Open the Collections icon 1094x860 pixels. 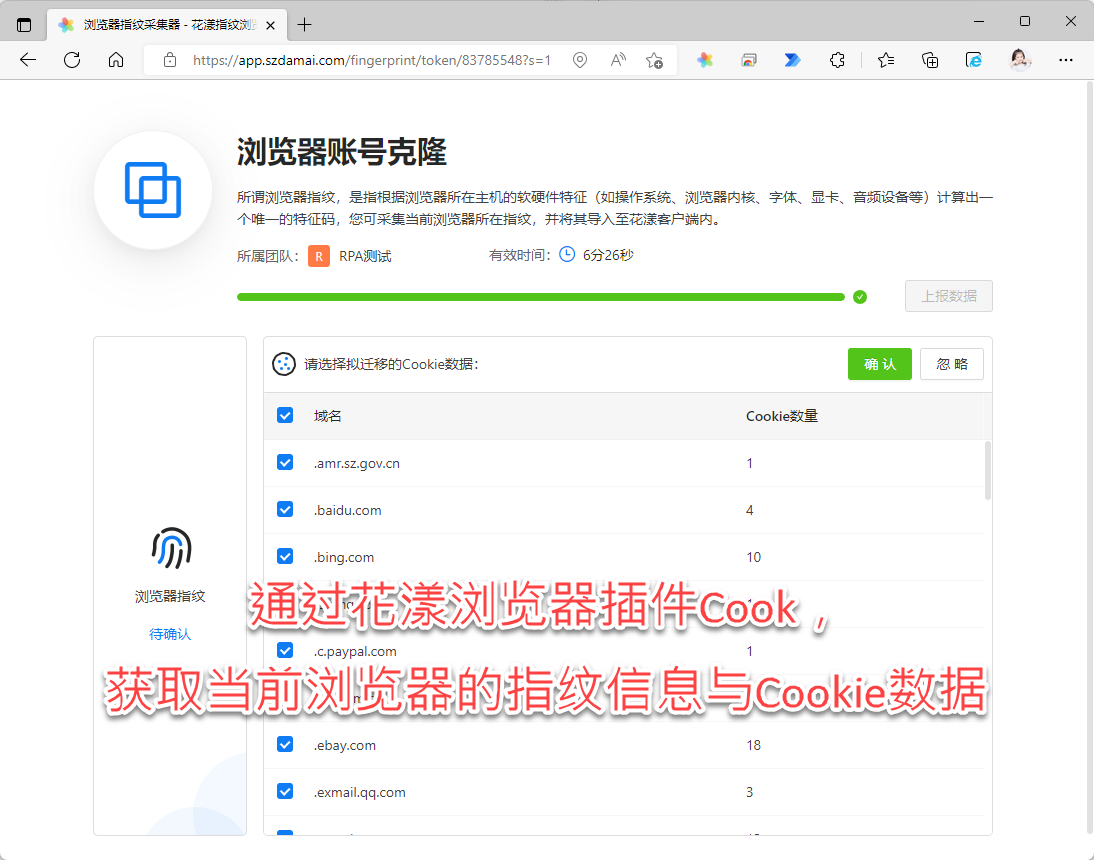click(930, 60)
